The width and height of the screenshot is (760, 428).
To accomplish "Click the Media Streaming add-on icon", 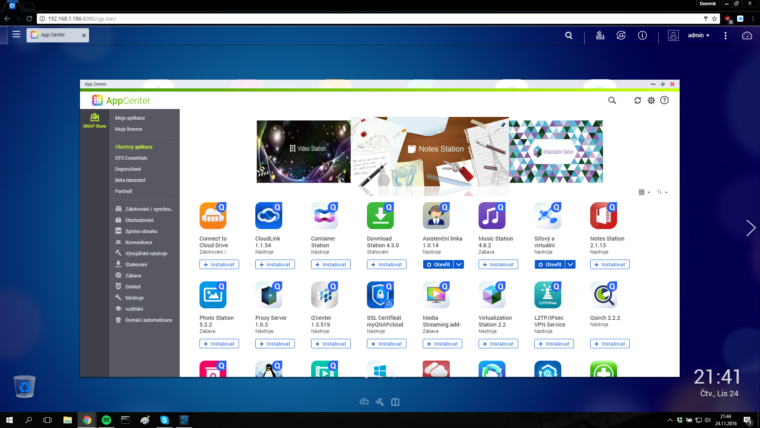I will 436,295.
